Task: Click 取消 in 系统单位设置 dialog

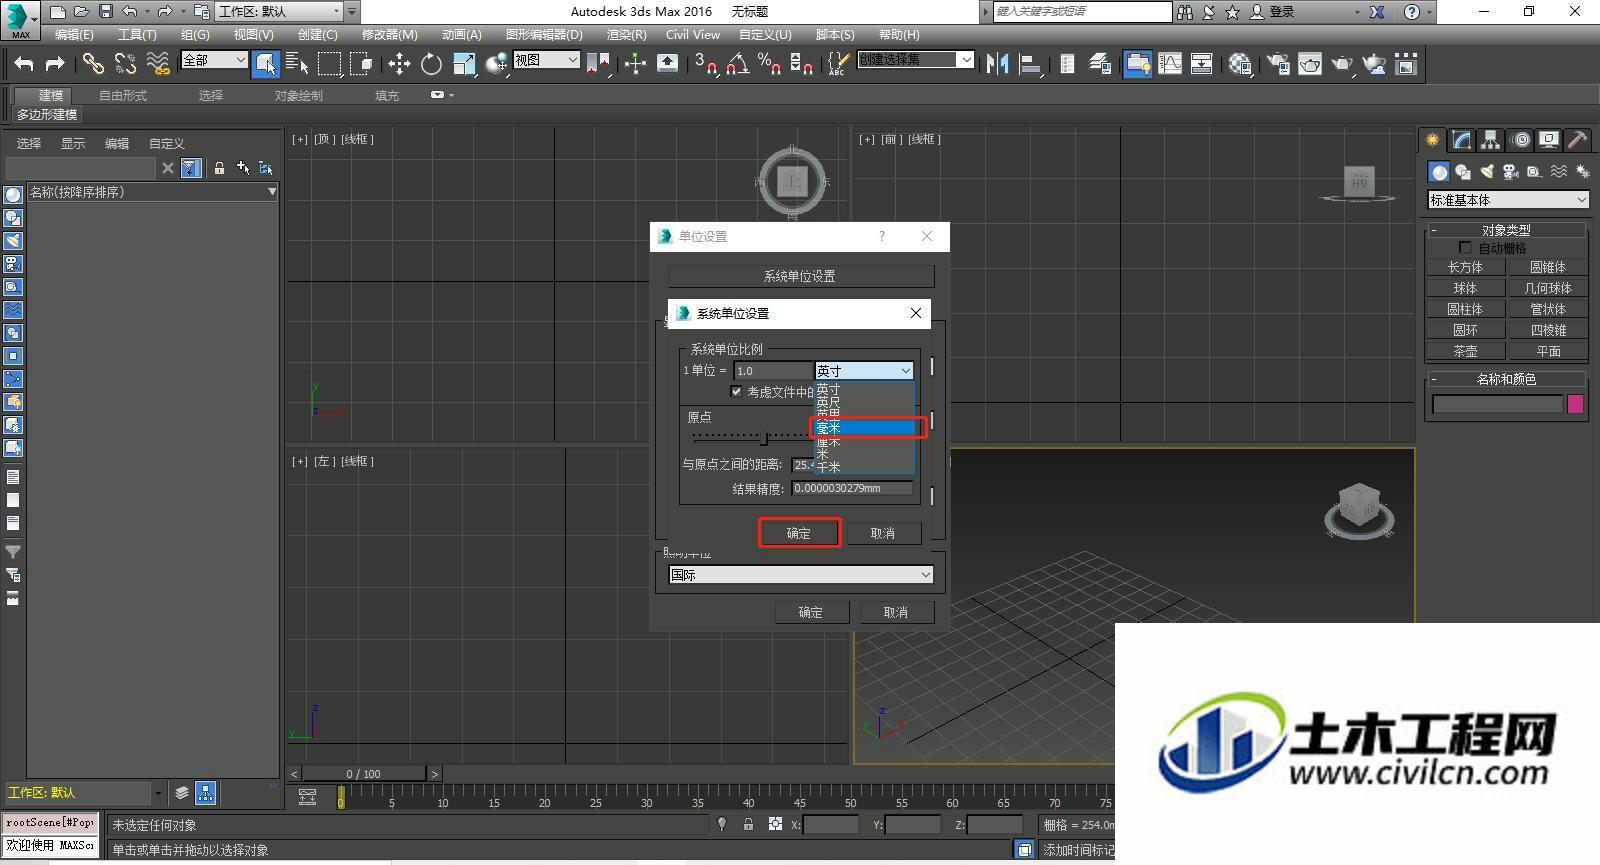Action: 882,533
